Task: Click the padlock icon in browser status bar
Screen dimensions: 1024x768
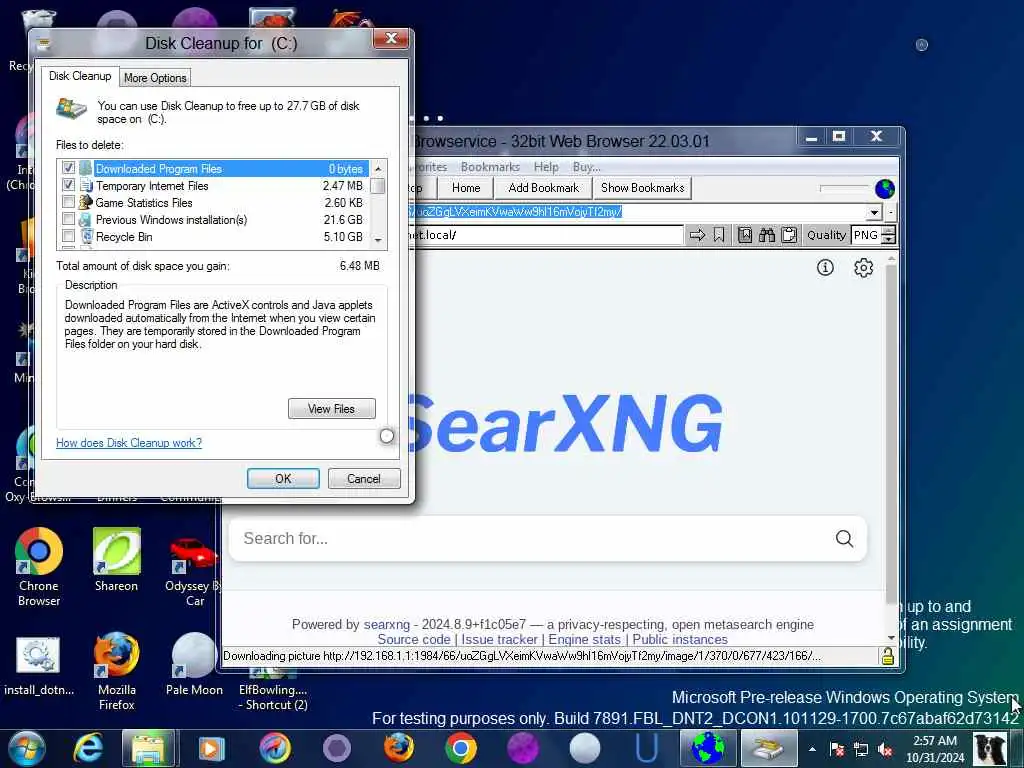Action: tap(888, 656)
